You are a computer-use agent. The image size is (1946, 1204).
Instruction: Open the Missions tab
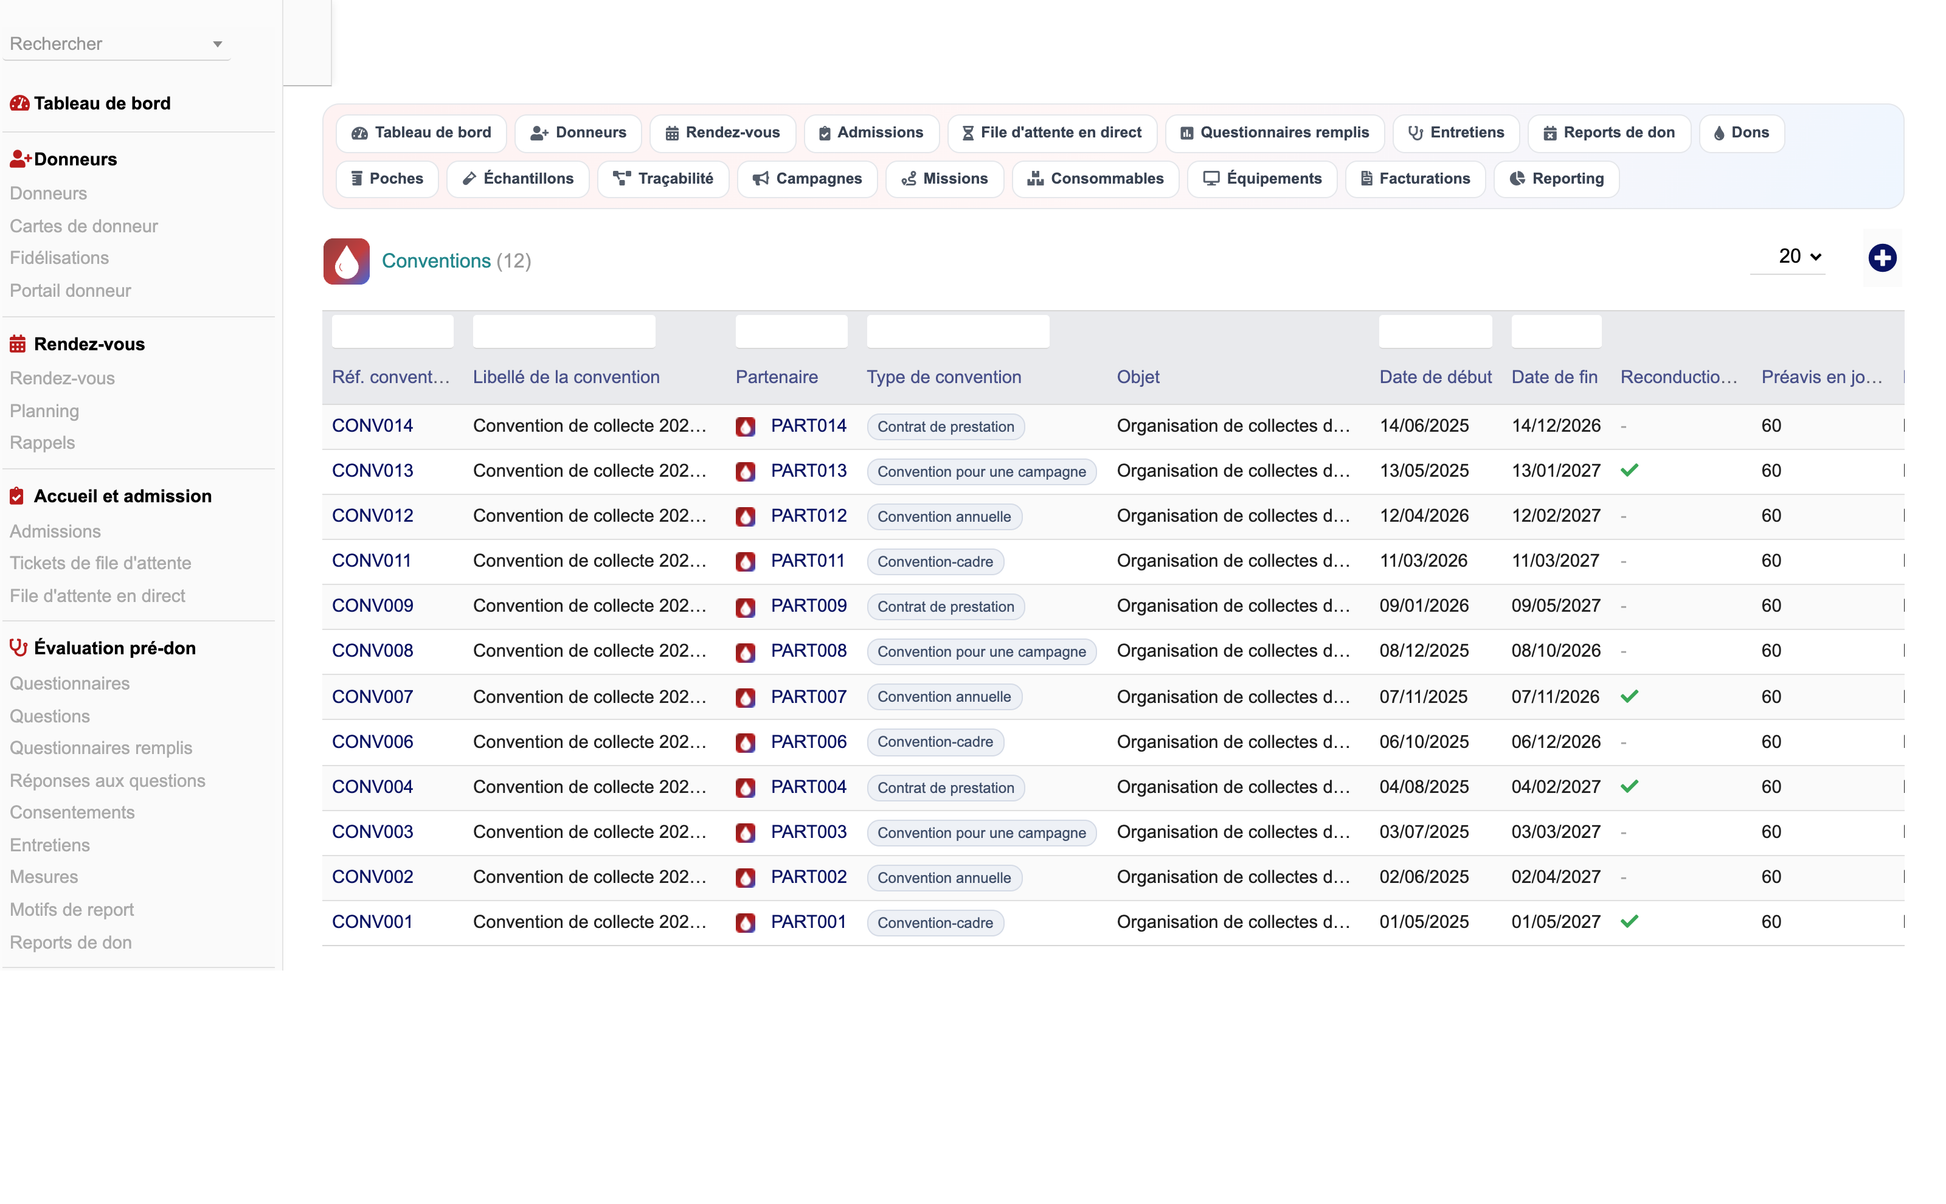(945, 179)
